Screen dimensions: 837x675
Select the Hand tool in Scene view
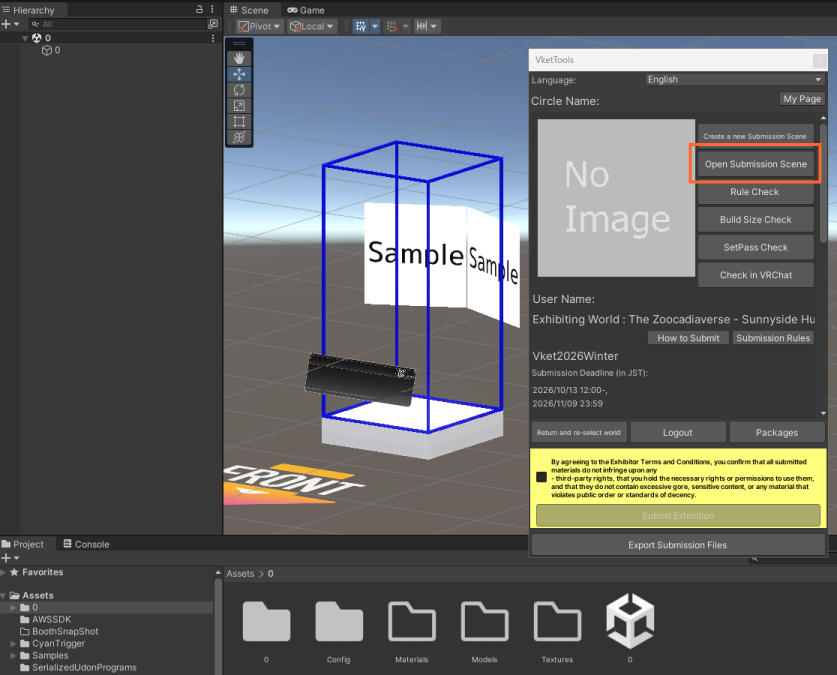point(239,58)
